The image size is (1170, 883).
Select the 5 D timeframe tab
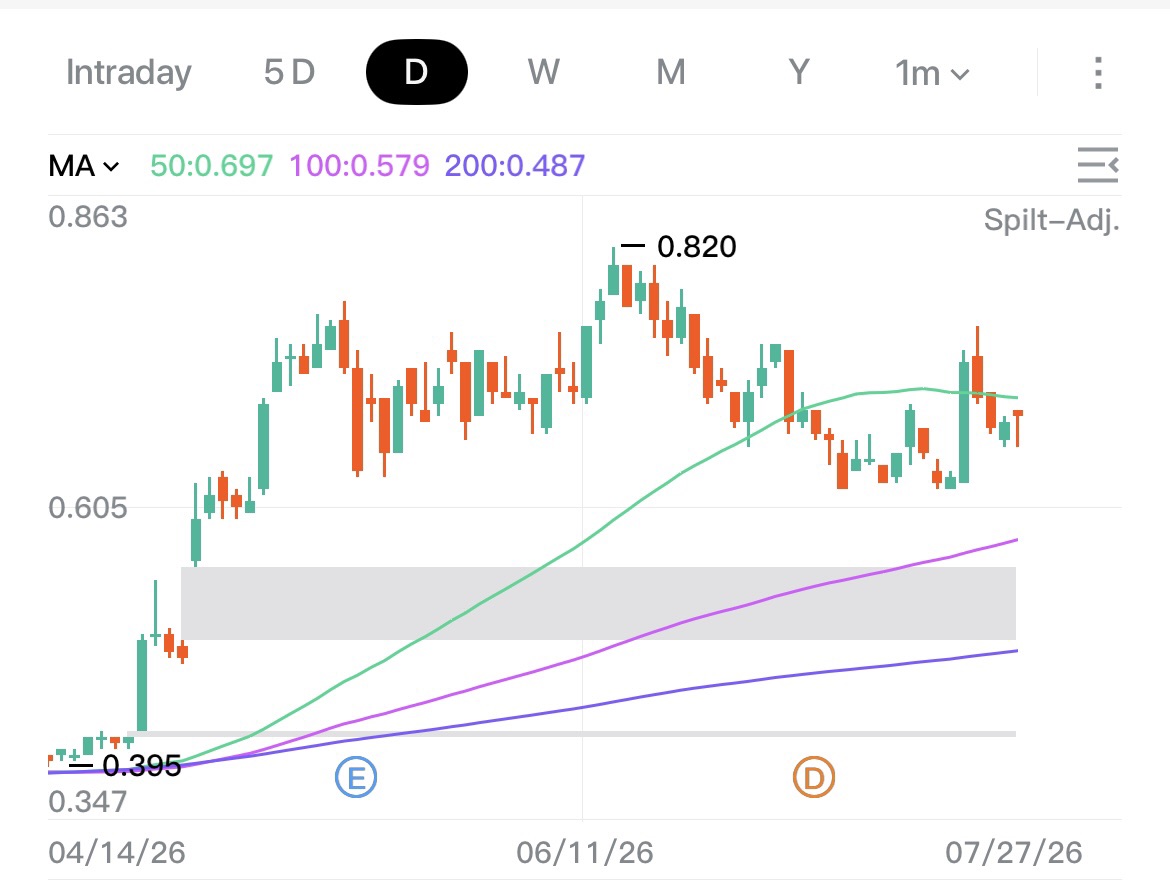click(x=290, y=72)
